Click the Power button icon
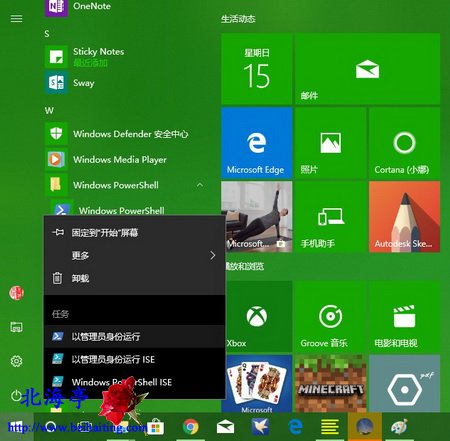Image resolution: width=450 pixels, height=441 pixels. pos(16,395)
